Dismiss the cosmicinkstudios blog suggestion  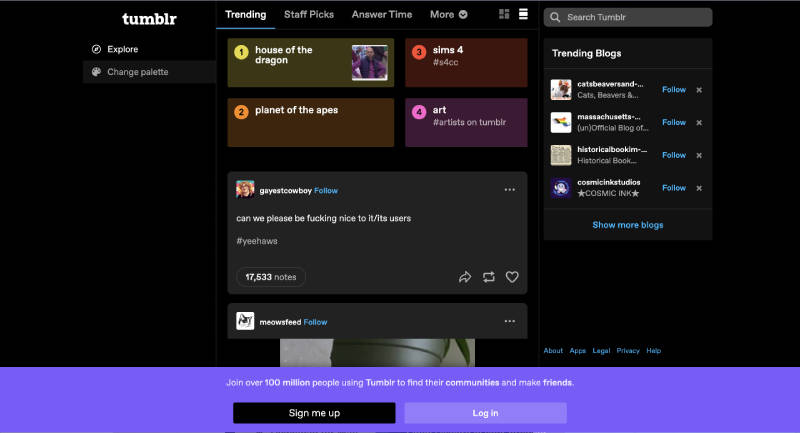point(699,188)
